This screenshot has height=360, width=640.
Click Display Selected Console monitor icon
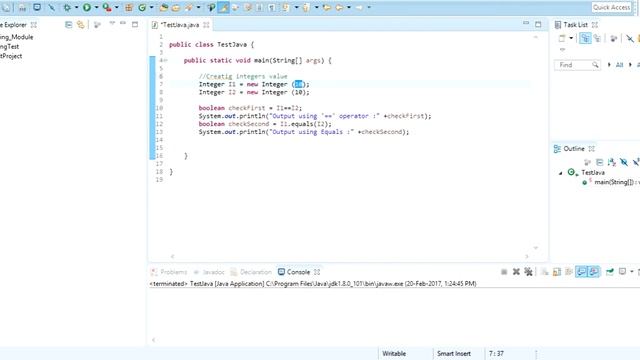click(622, 272)
